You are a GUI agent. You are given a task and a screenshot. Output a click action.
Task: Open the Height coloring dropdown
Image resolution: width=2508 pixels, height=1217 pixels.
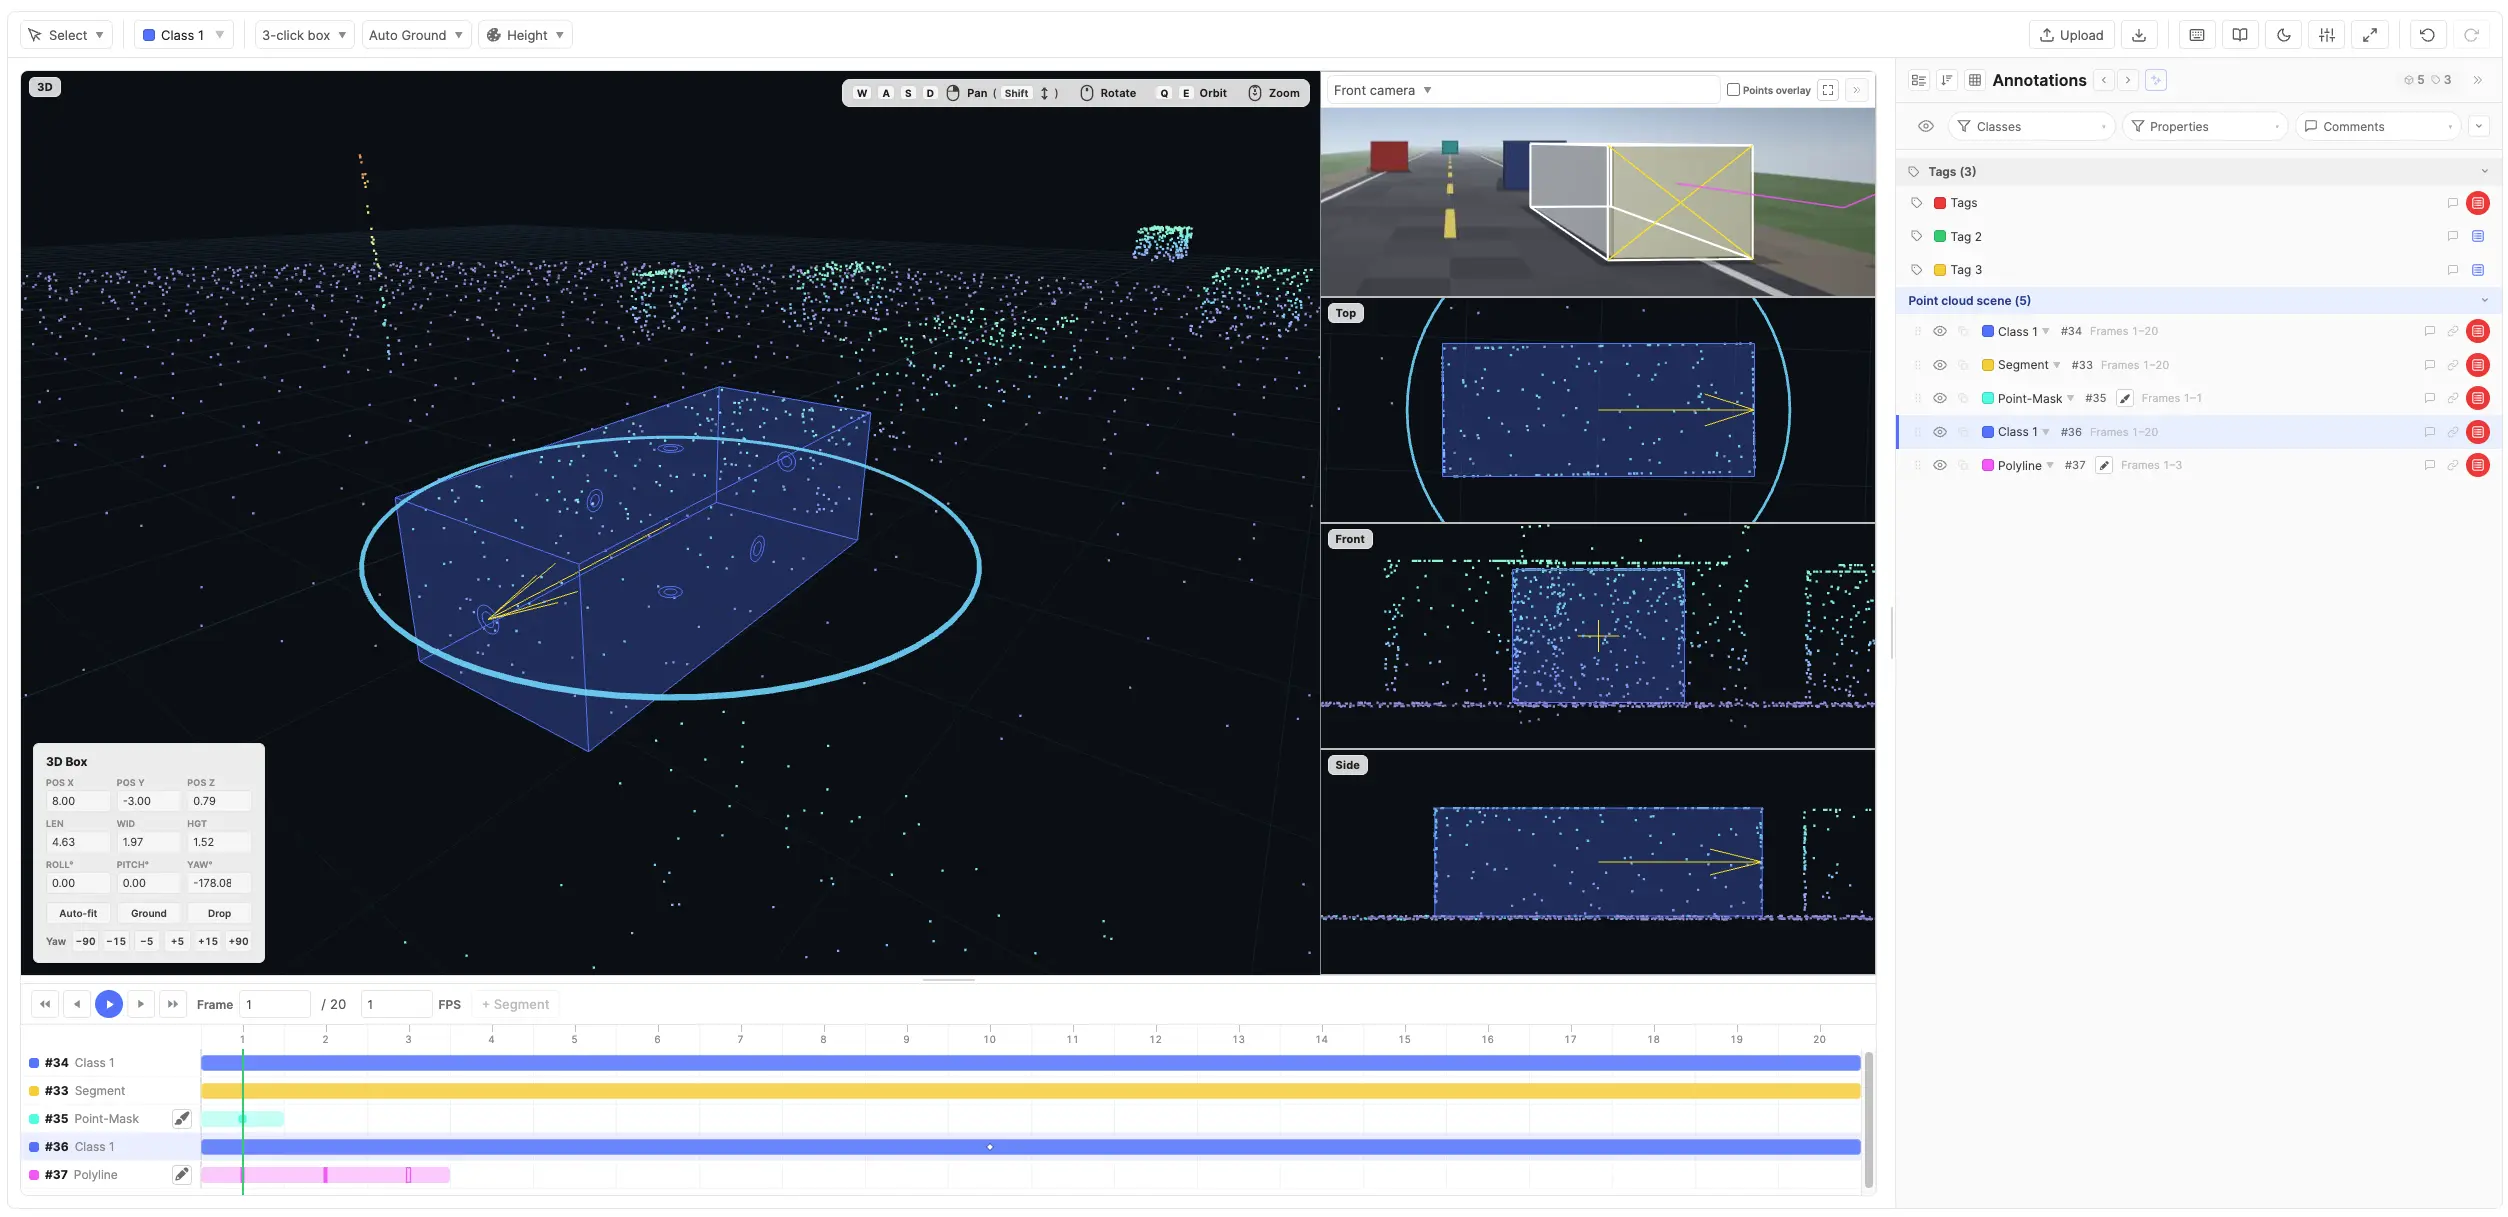click(525, 35)
